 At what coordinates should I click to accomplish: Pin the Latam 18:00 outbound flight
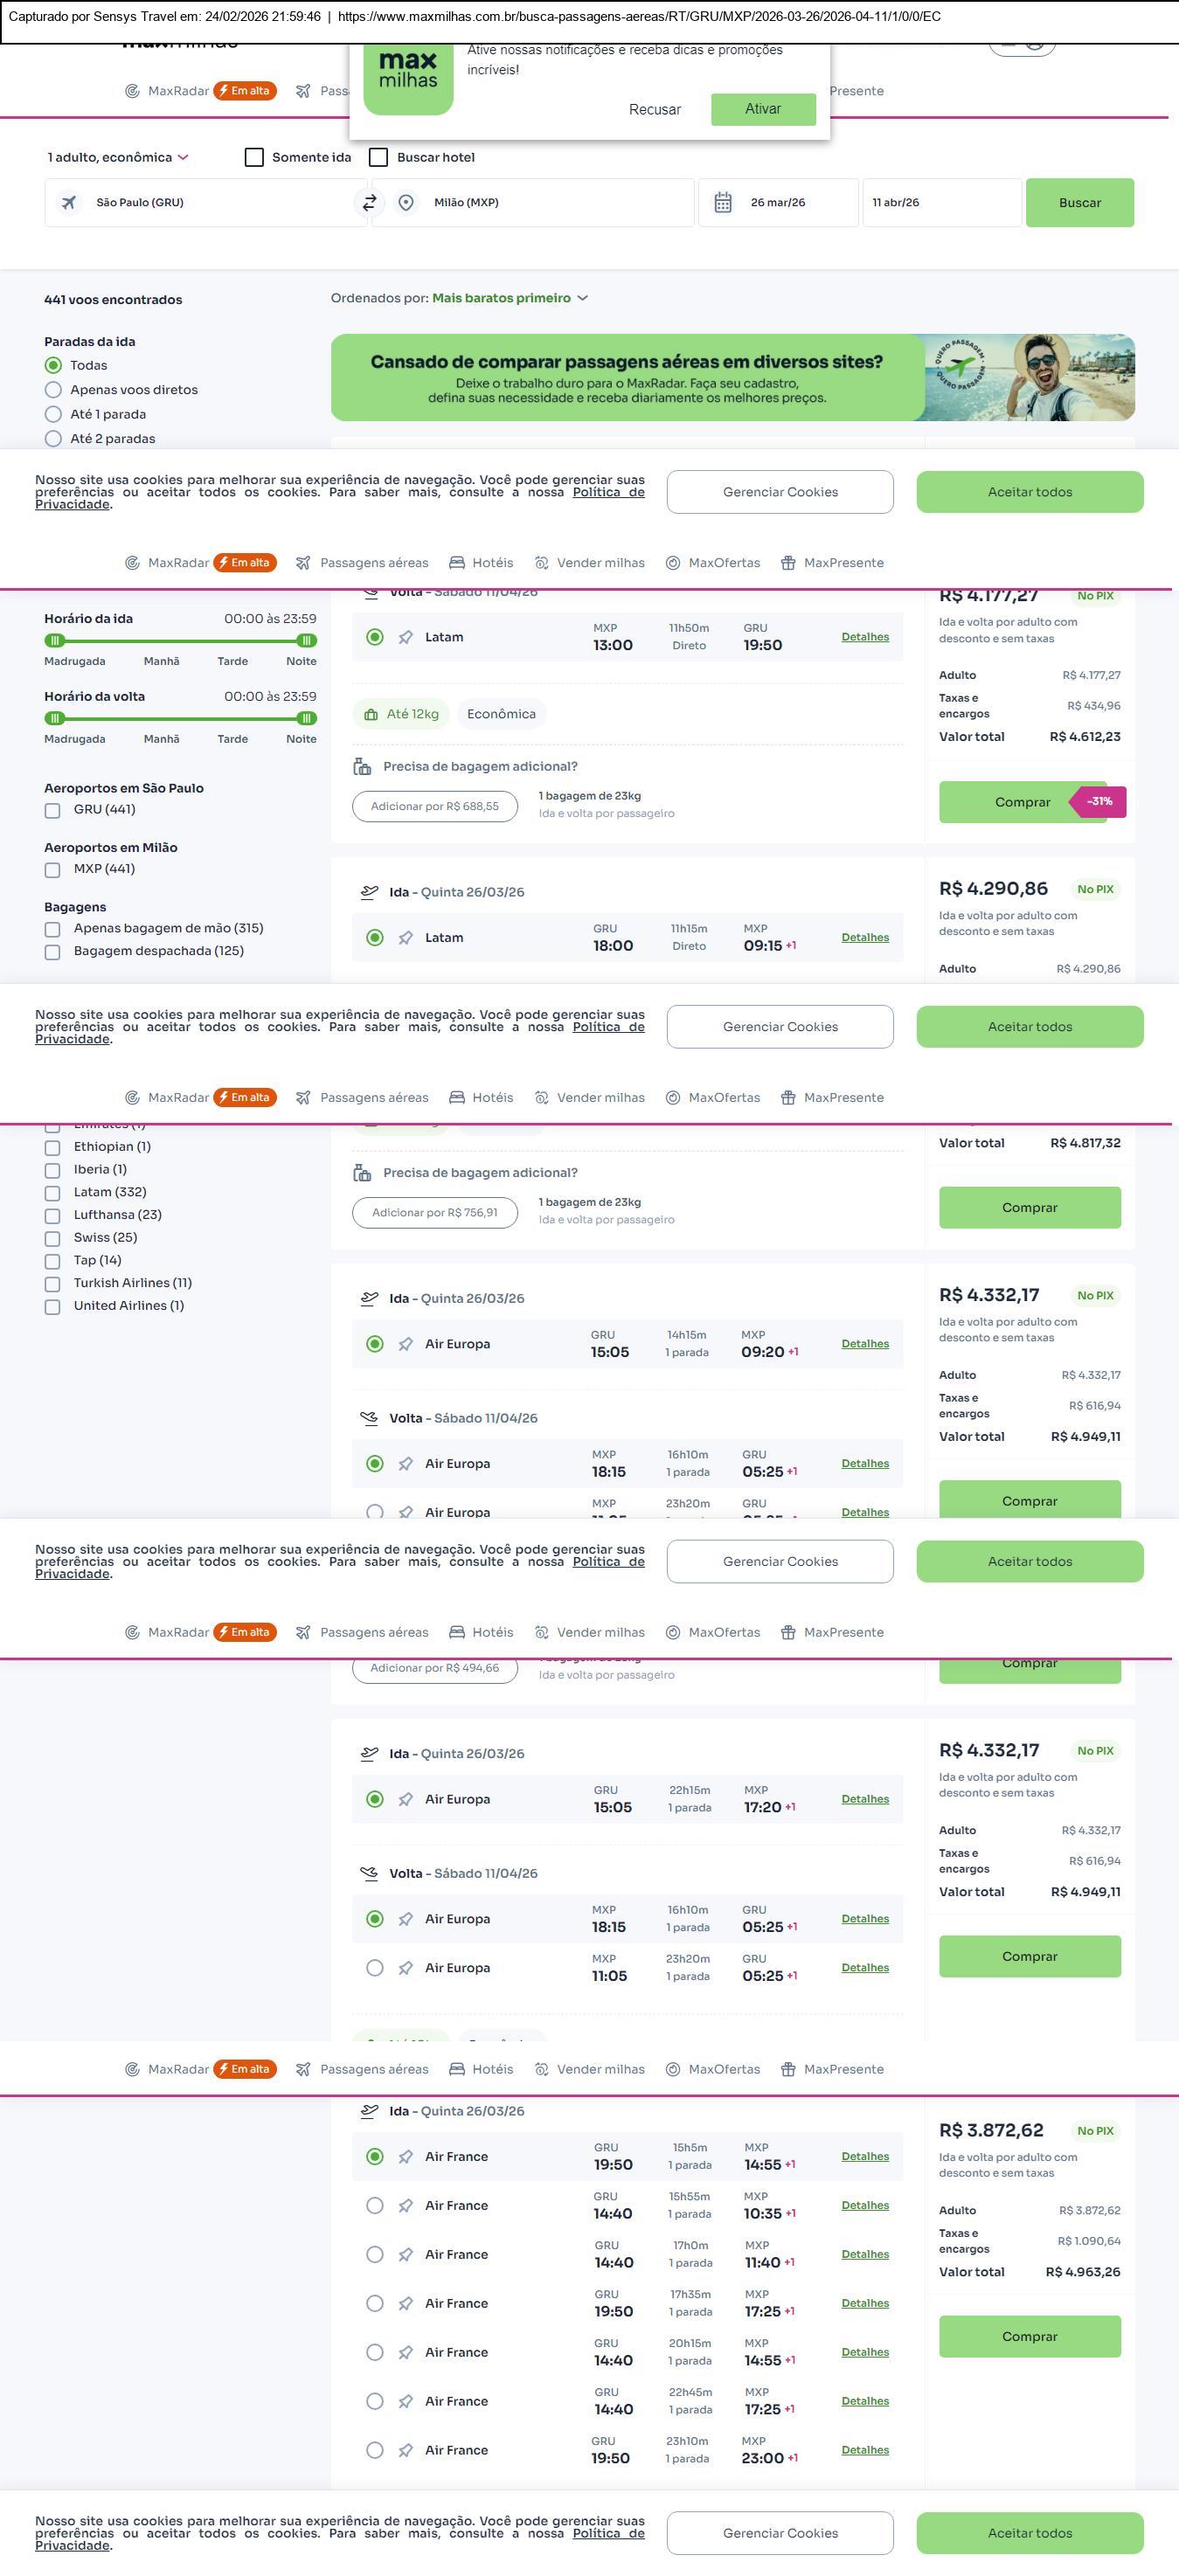pos(406,938)
